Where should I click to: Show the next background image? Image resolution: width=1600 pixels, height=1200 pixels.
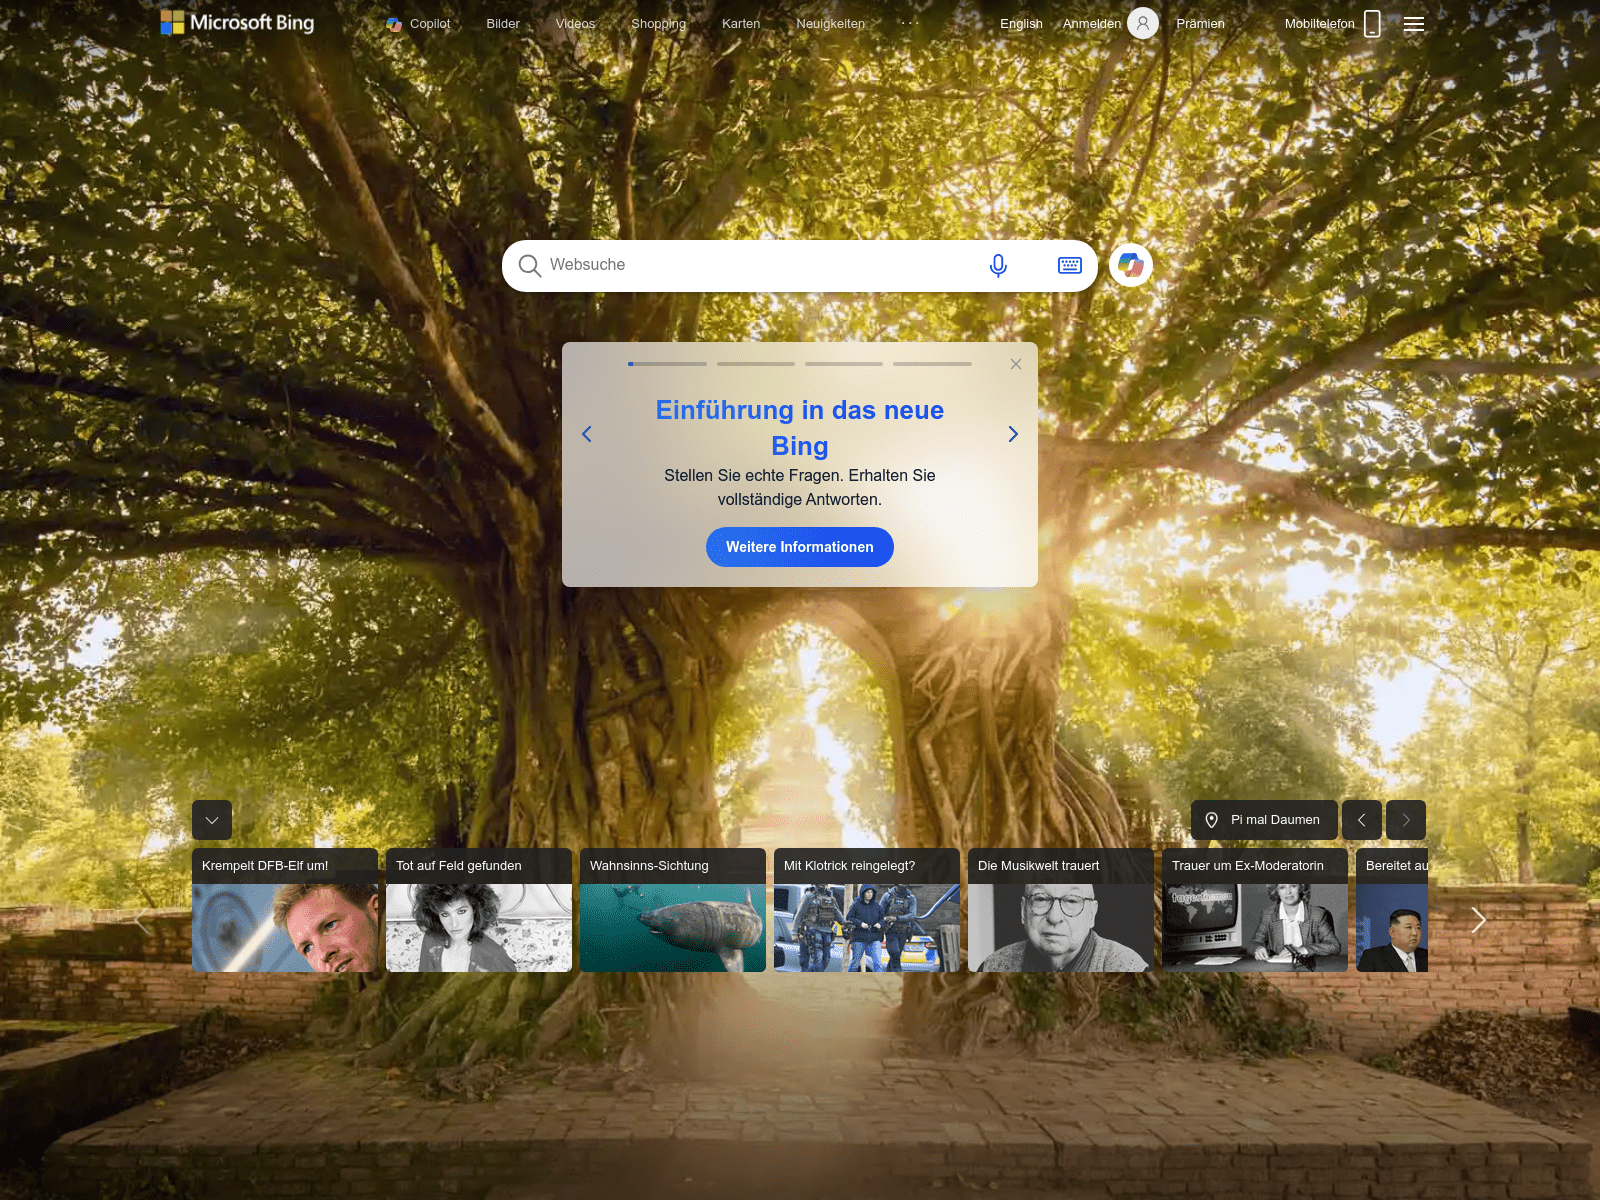1406,820
